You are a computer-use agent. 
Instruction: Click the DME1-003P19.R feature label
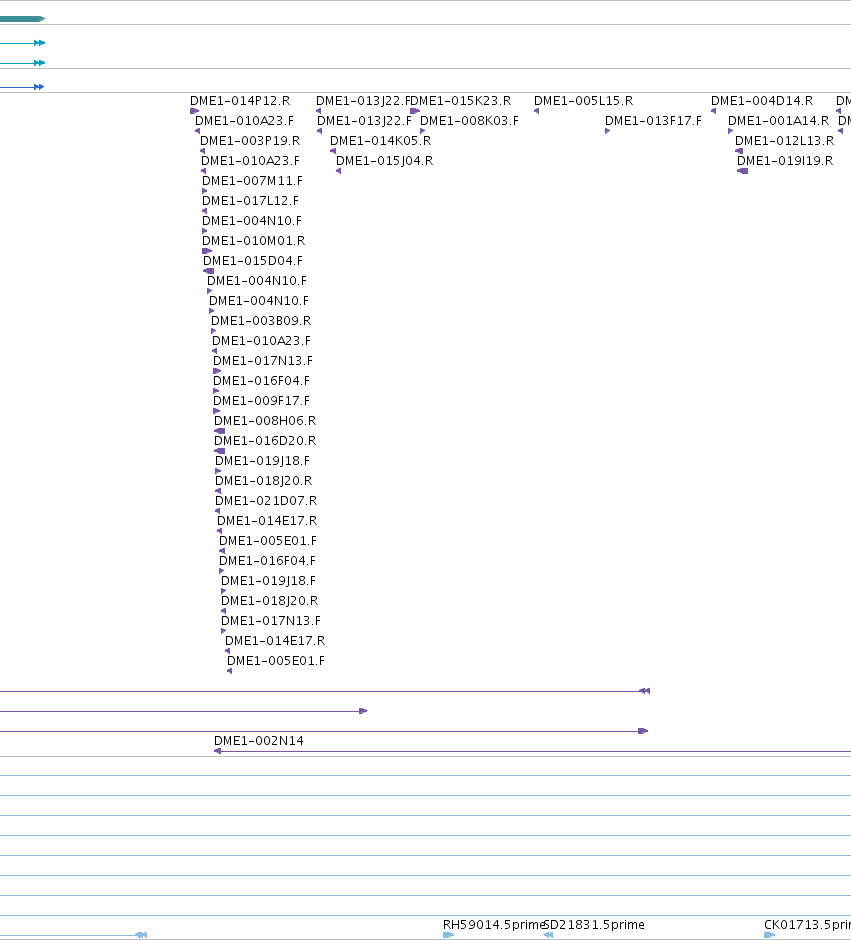[x=250, y=141]
